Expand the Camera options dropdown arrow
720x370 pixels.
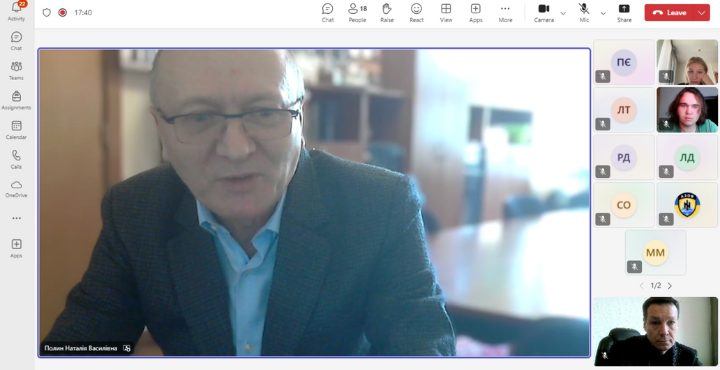click(563, 13)
